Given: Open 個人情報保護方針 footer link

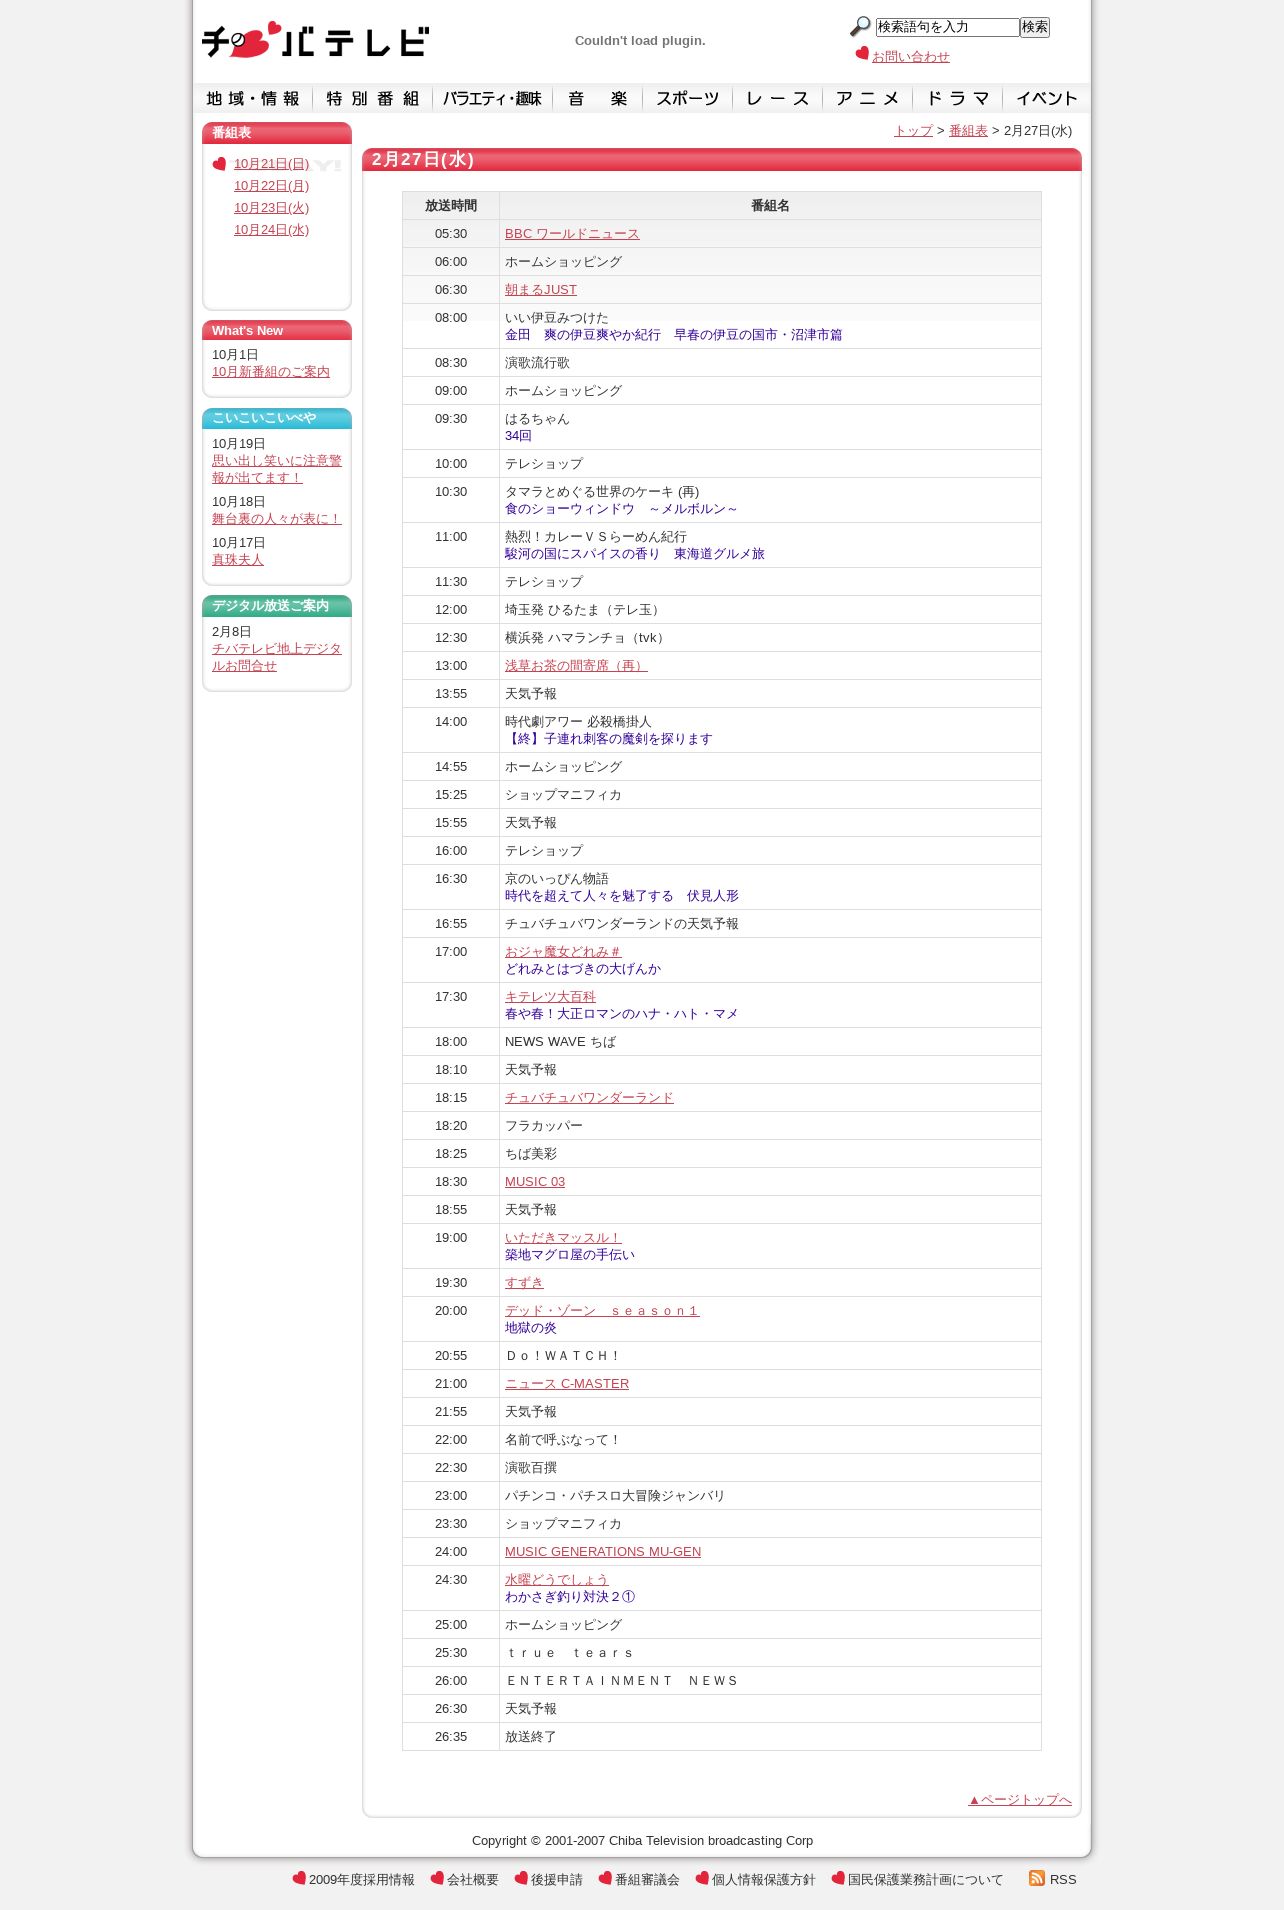Looking at the screenshot, I should coord(764,1880).
